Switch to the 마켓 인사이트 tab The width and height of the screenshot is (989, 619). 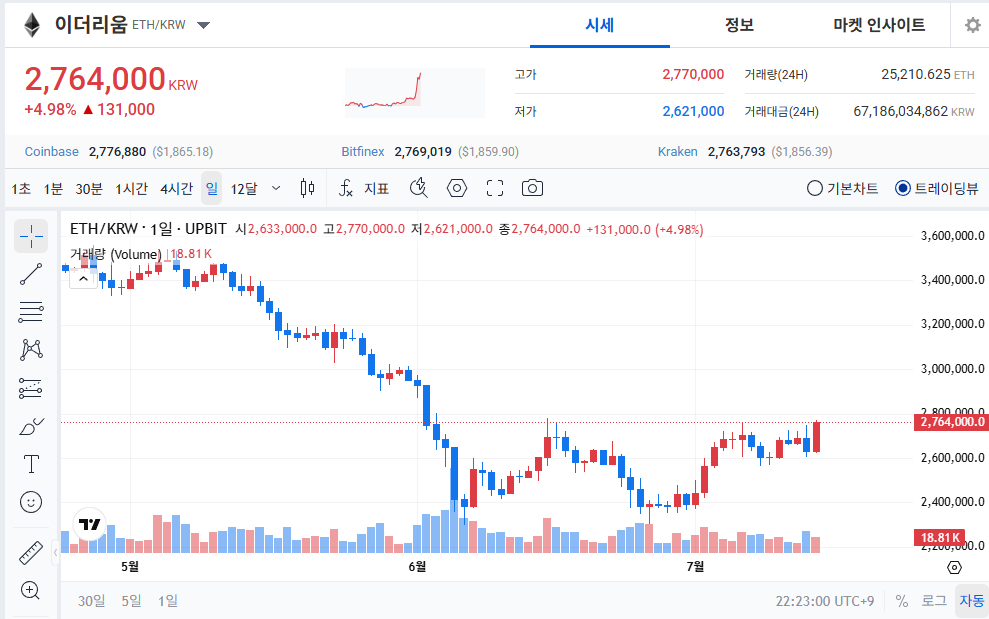click(x=879, y=25)
